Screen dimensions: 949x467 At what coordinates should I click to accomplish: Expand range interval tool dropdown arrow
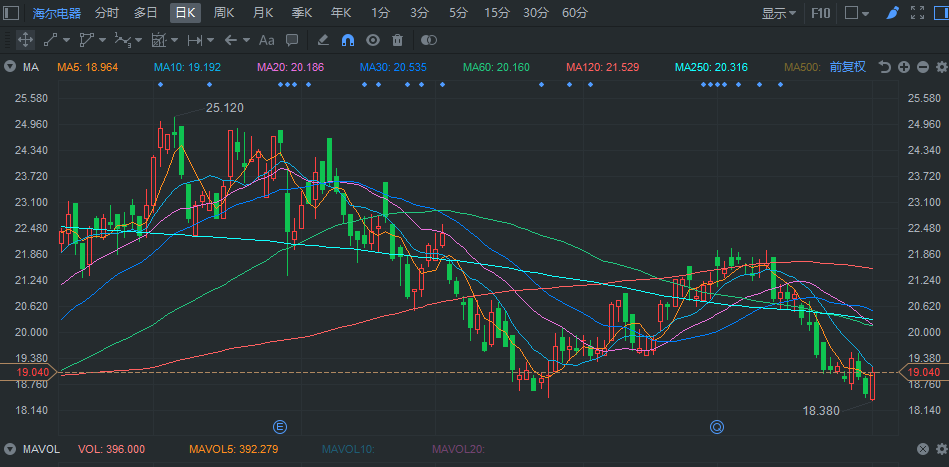pyautogui.click(x=210, y=41)
